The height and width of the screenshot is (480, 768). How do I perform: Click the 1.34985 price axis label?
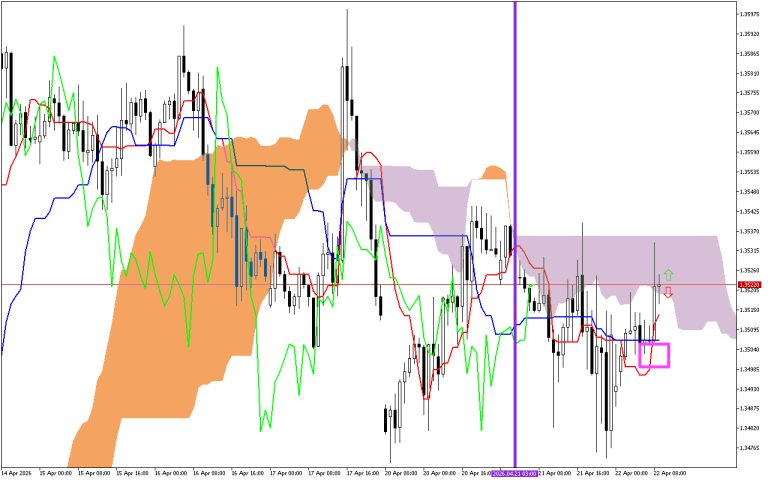coord(749,369)
